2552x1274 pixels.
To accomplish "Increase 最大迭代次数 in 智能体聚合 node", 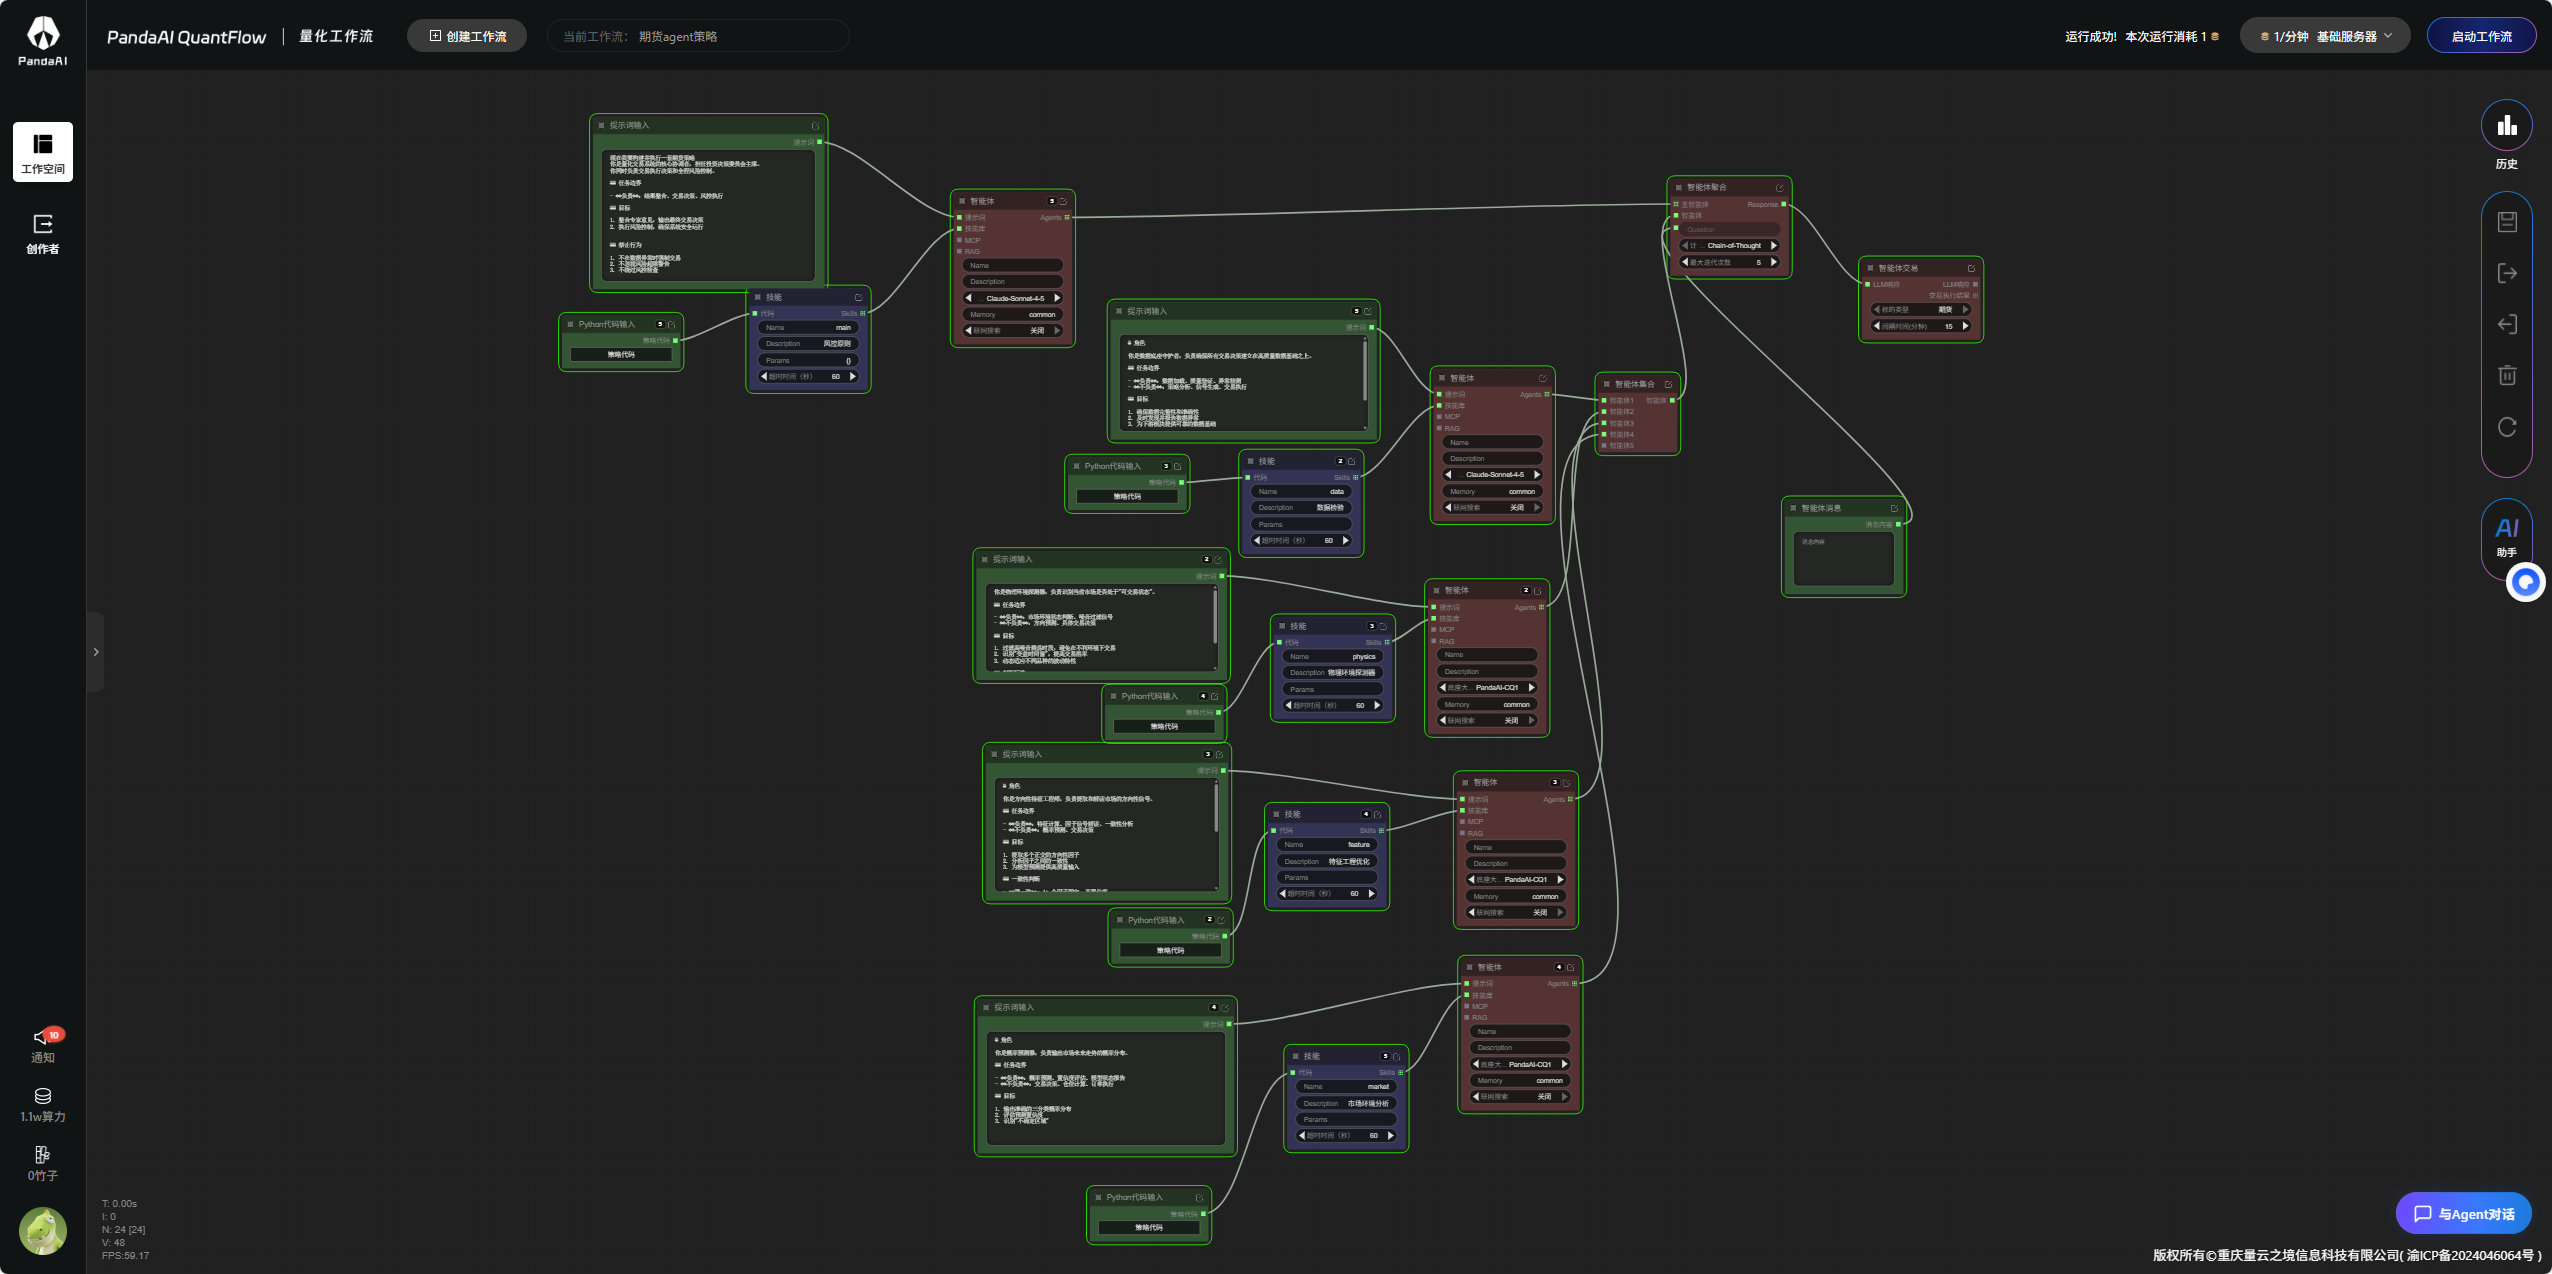I will click(1775, 262).
